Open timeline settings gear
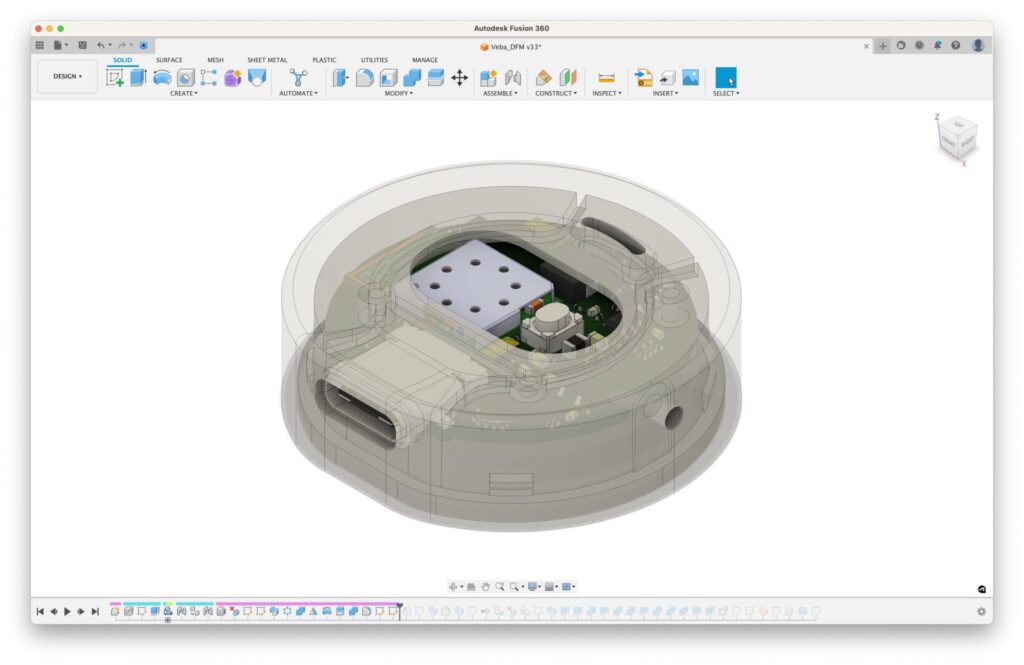 [981, 611]
